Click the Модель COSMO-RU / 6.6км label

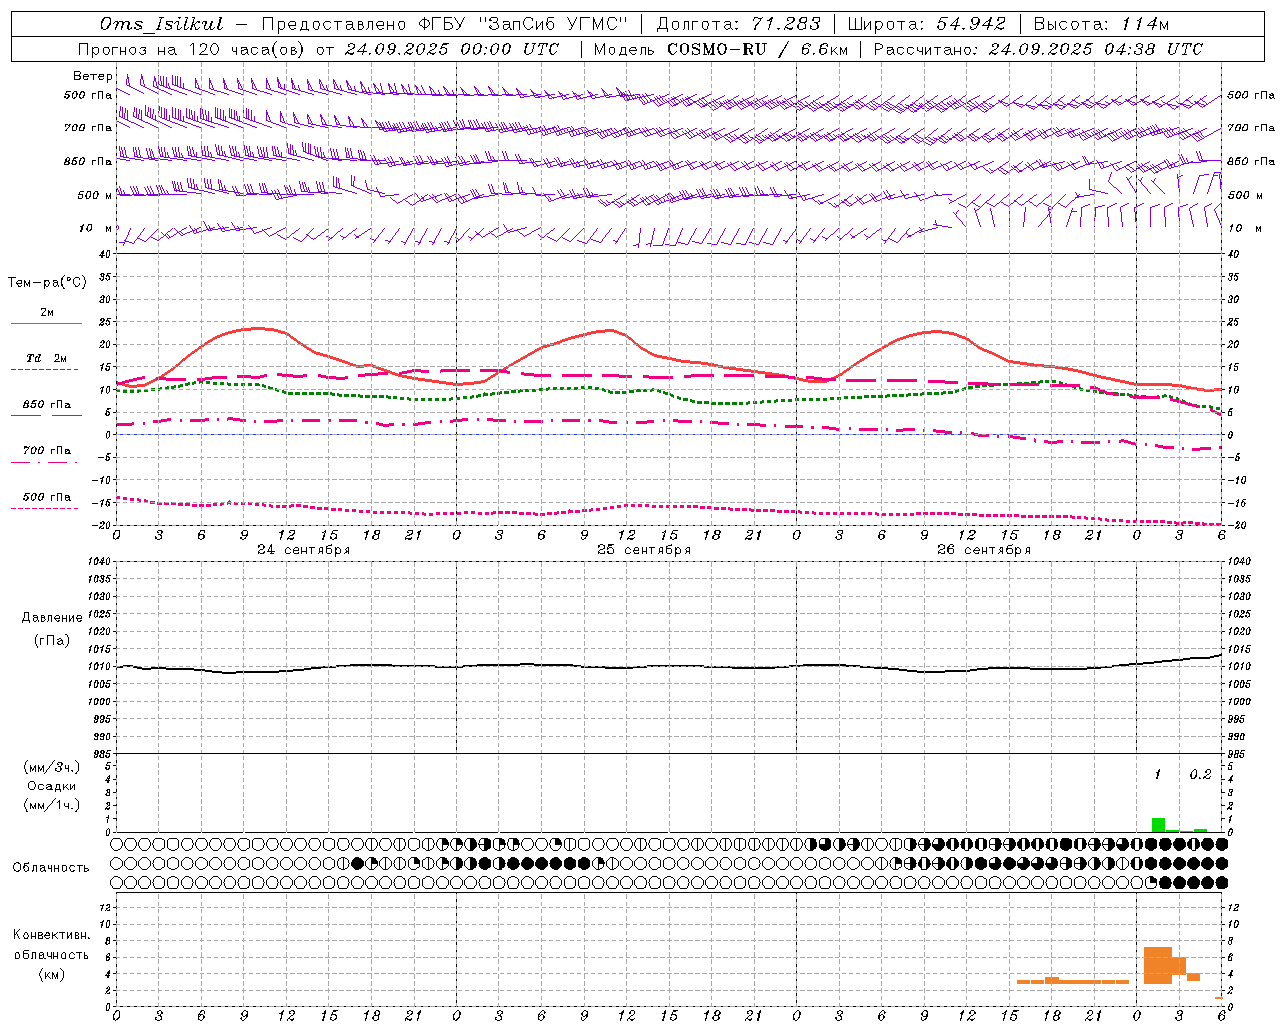tap(720, 49)
